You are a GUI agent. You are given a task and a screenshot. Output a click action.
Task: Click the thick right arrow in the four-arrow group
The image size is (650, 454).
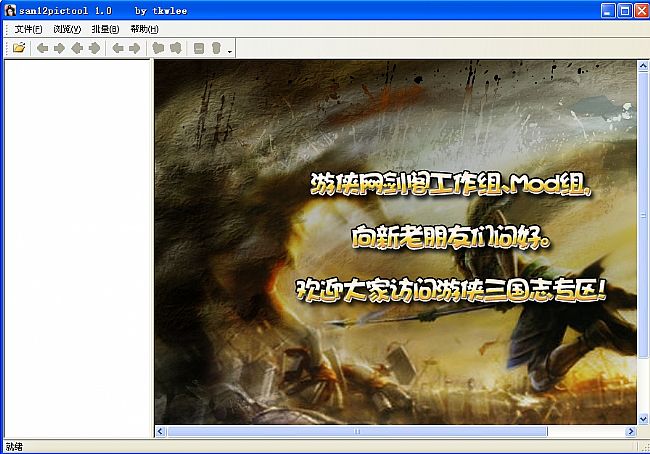pyautogui.click(x=94, y=48)
